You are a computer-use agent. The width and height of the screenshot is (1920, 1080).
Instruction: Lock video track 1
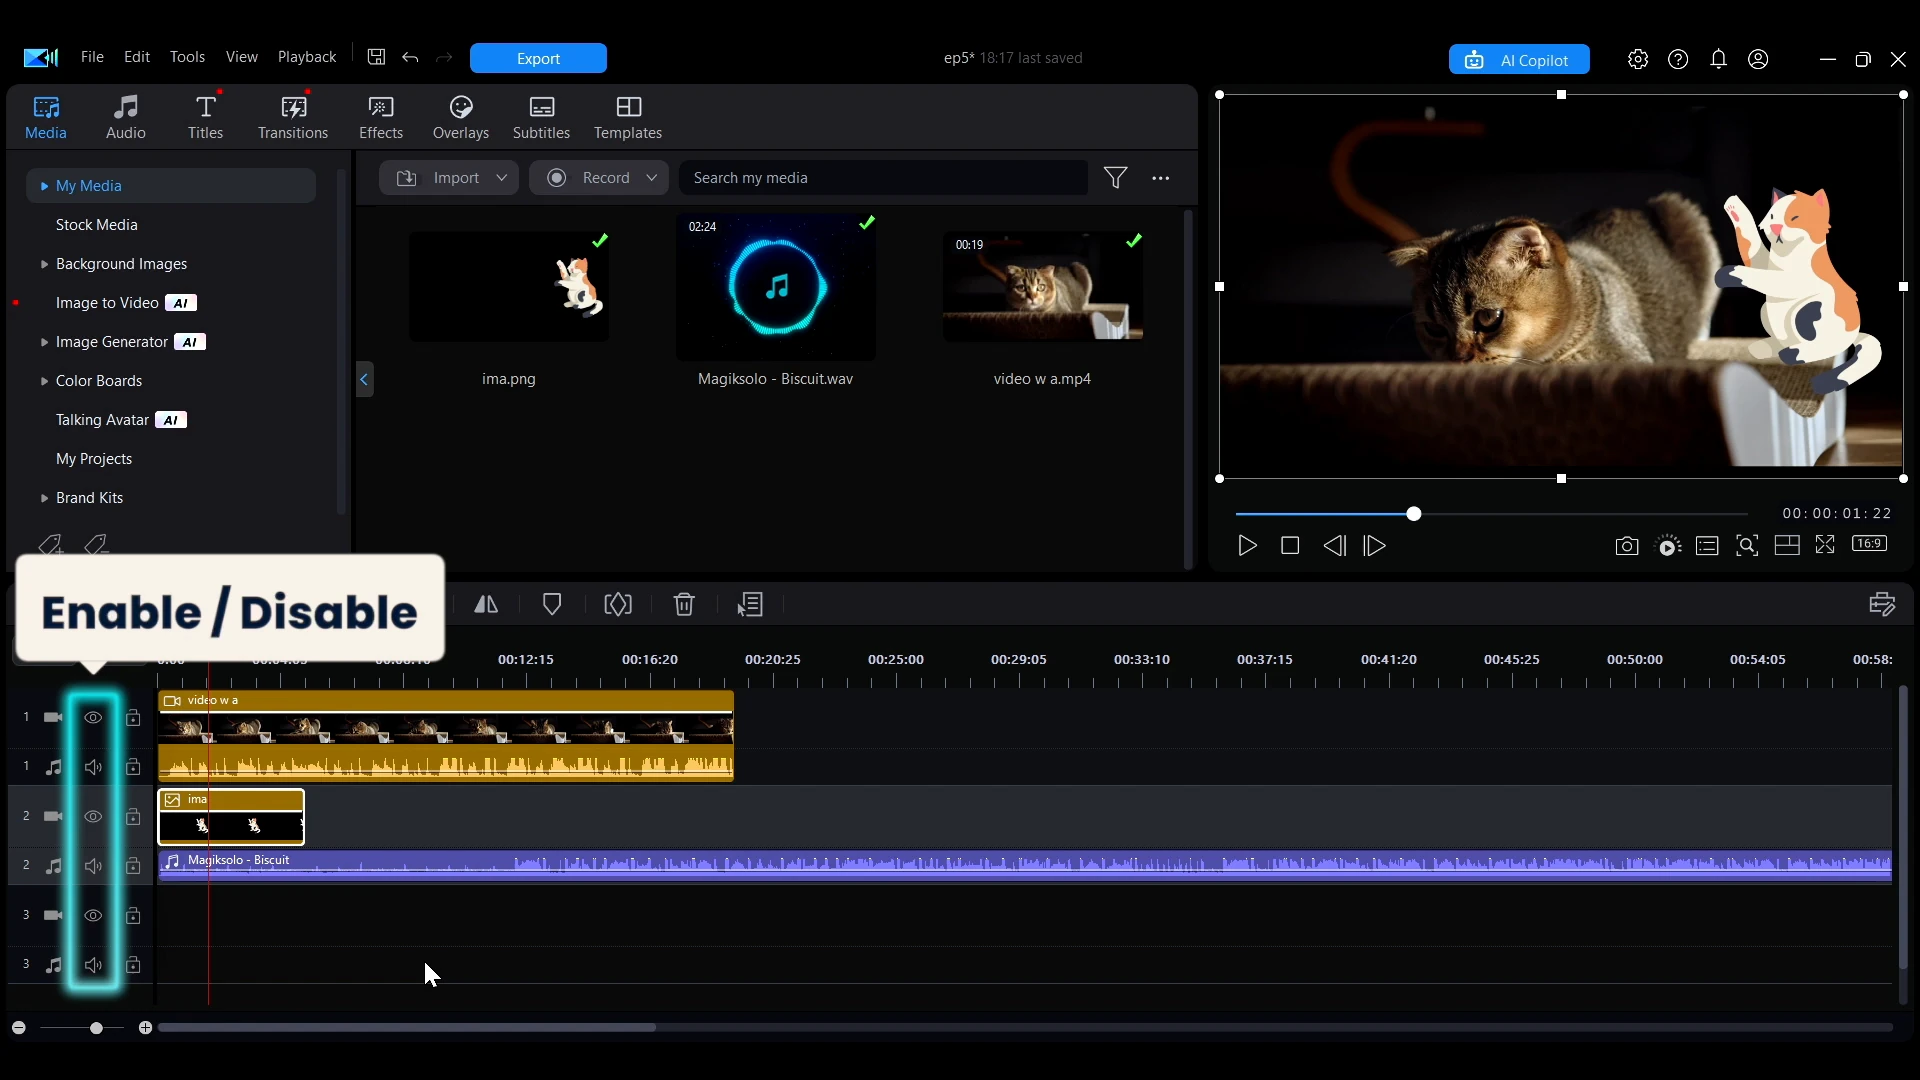(133, 718)
